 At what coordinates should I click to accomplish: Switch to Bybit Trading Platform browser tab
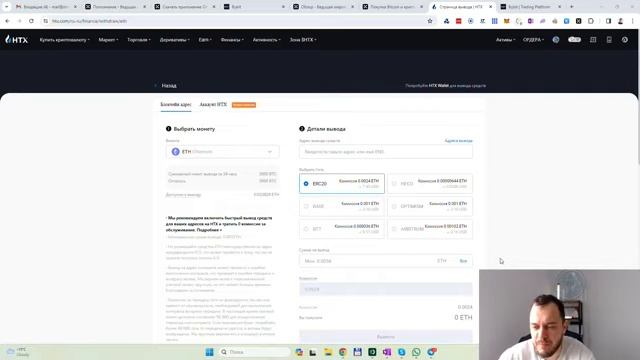click(x=531, y=7)
